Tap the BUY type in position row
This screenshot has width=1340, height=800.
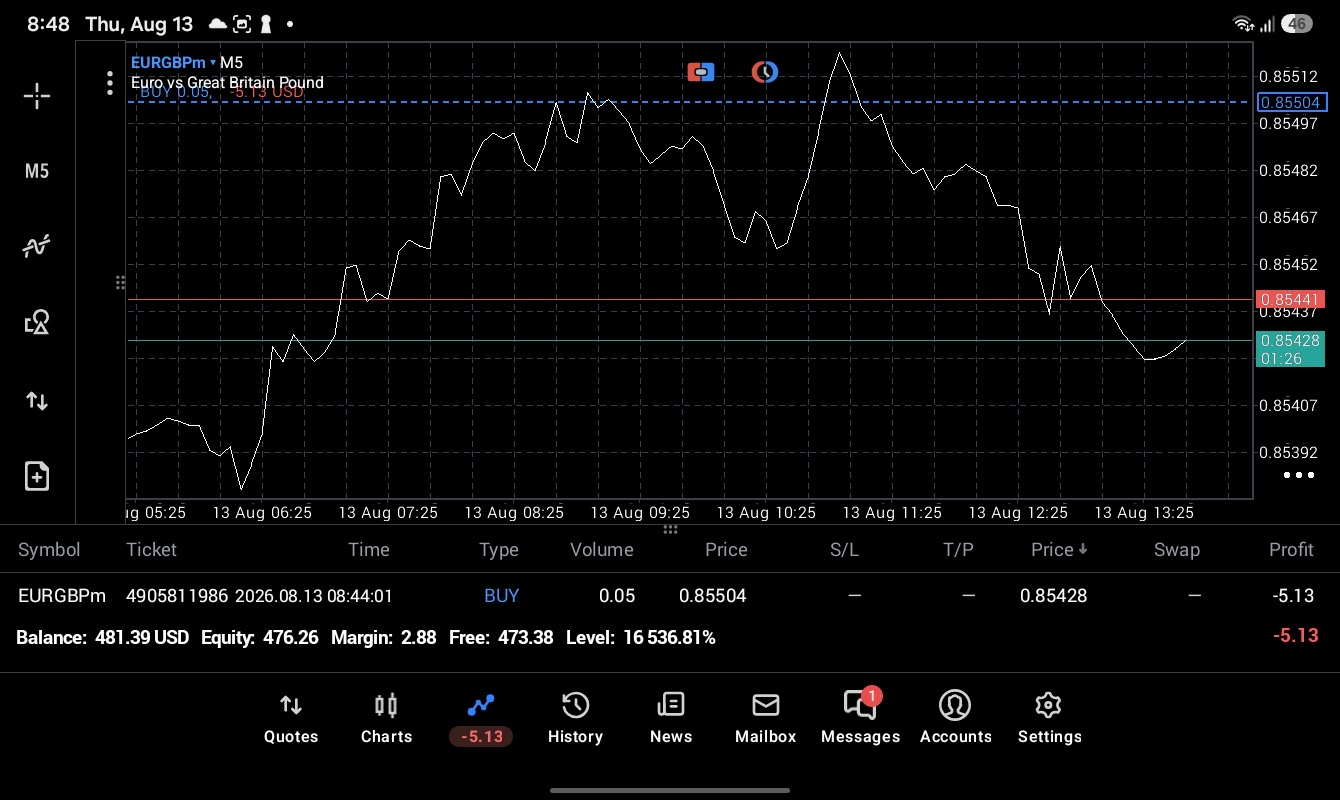501,596
